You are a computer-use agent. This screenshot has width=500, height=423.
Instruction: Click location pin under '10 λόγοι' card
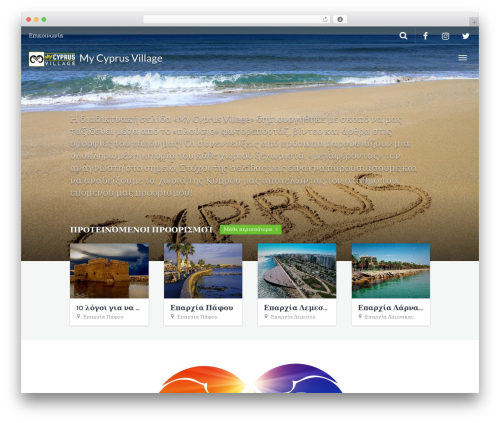coord(78,316)
